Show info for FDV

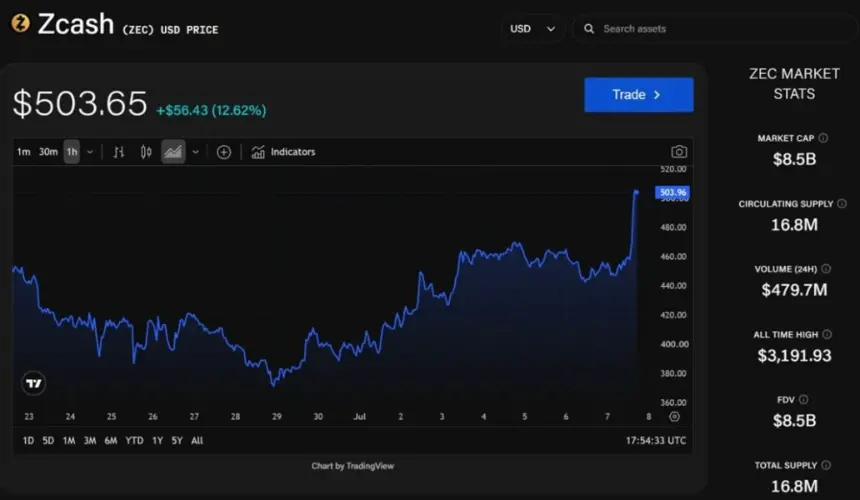(x=804, y=400)
